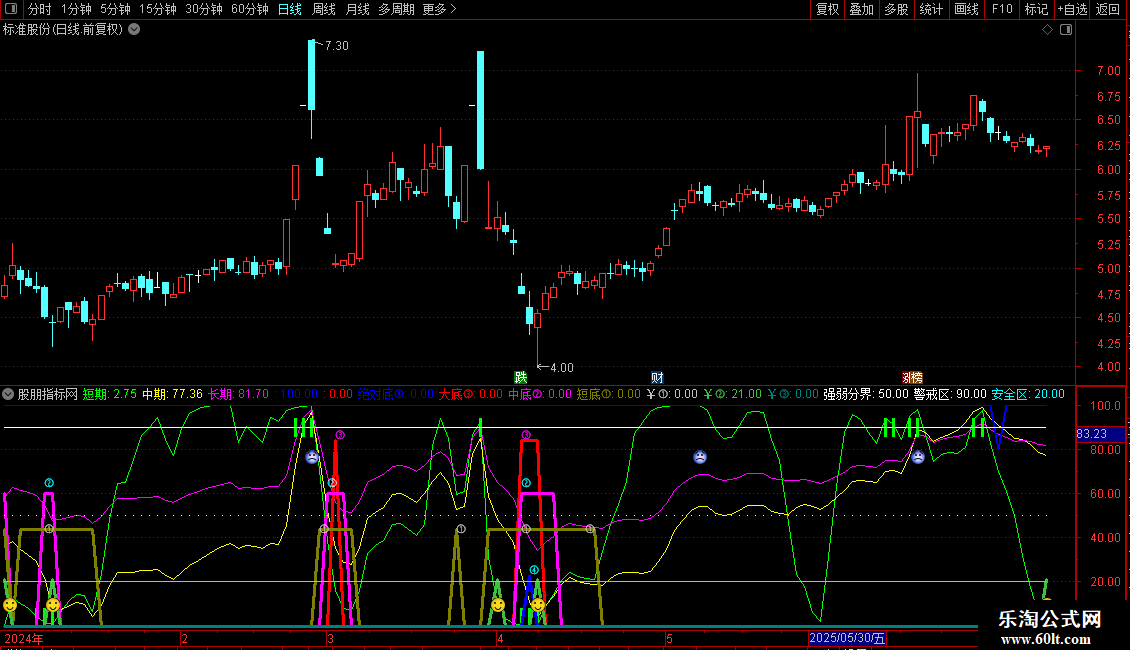The width and height of the screenshot is (1130, 650).
Task: Toggle 多股 multi-stock view
Action: [896, 9]
